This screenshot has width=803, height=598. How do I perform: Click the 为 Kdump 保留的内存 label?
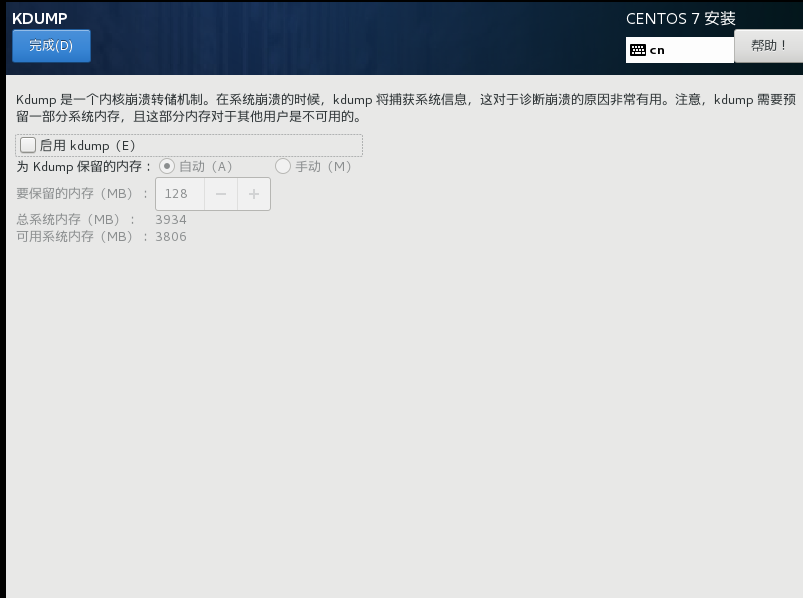tap(84, 166)
